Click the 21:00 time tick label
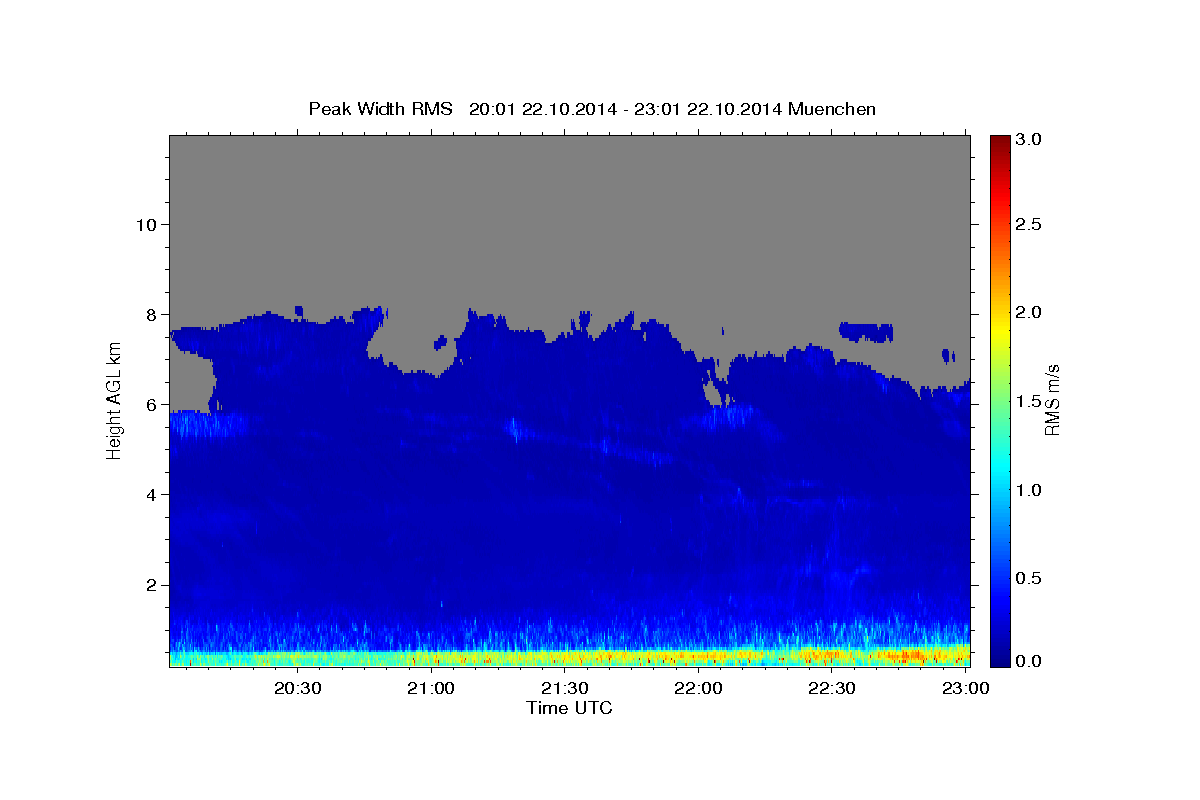The height and width of the screenshot is (800, 1200). click(x=431, y=688)
